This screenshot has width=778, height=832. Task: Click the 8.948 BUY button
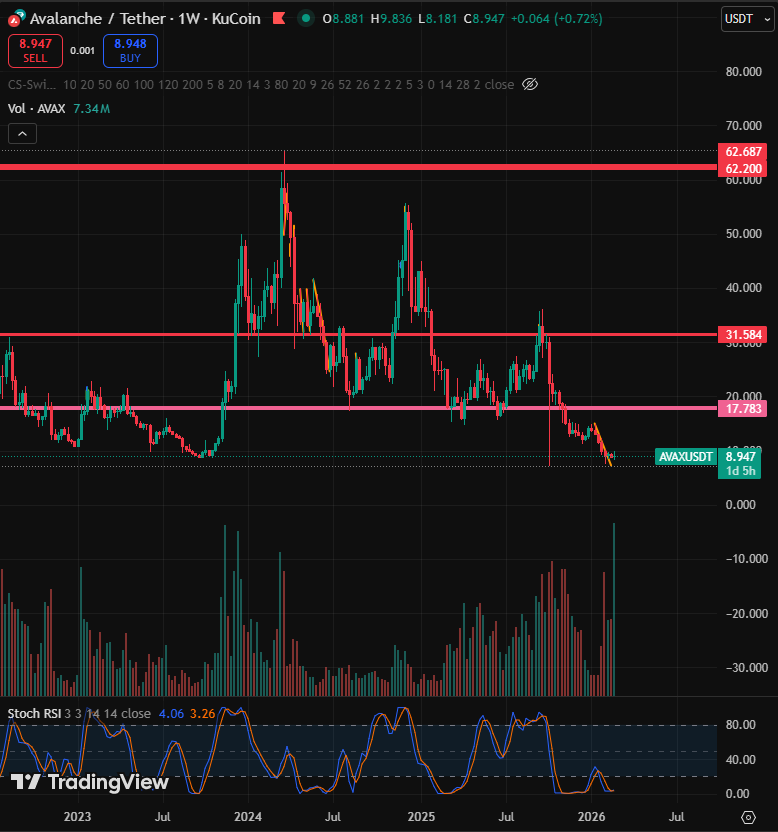tap(130, 51)
